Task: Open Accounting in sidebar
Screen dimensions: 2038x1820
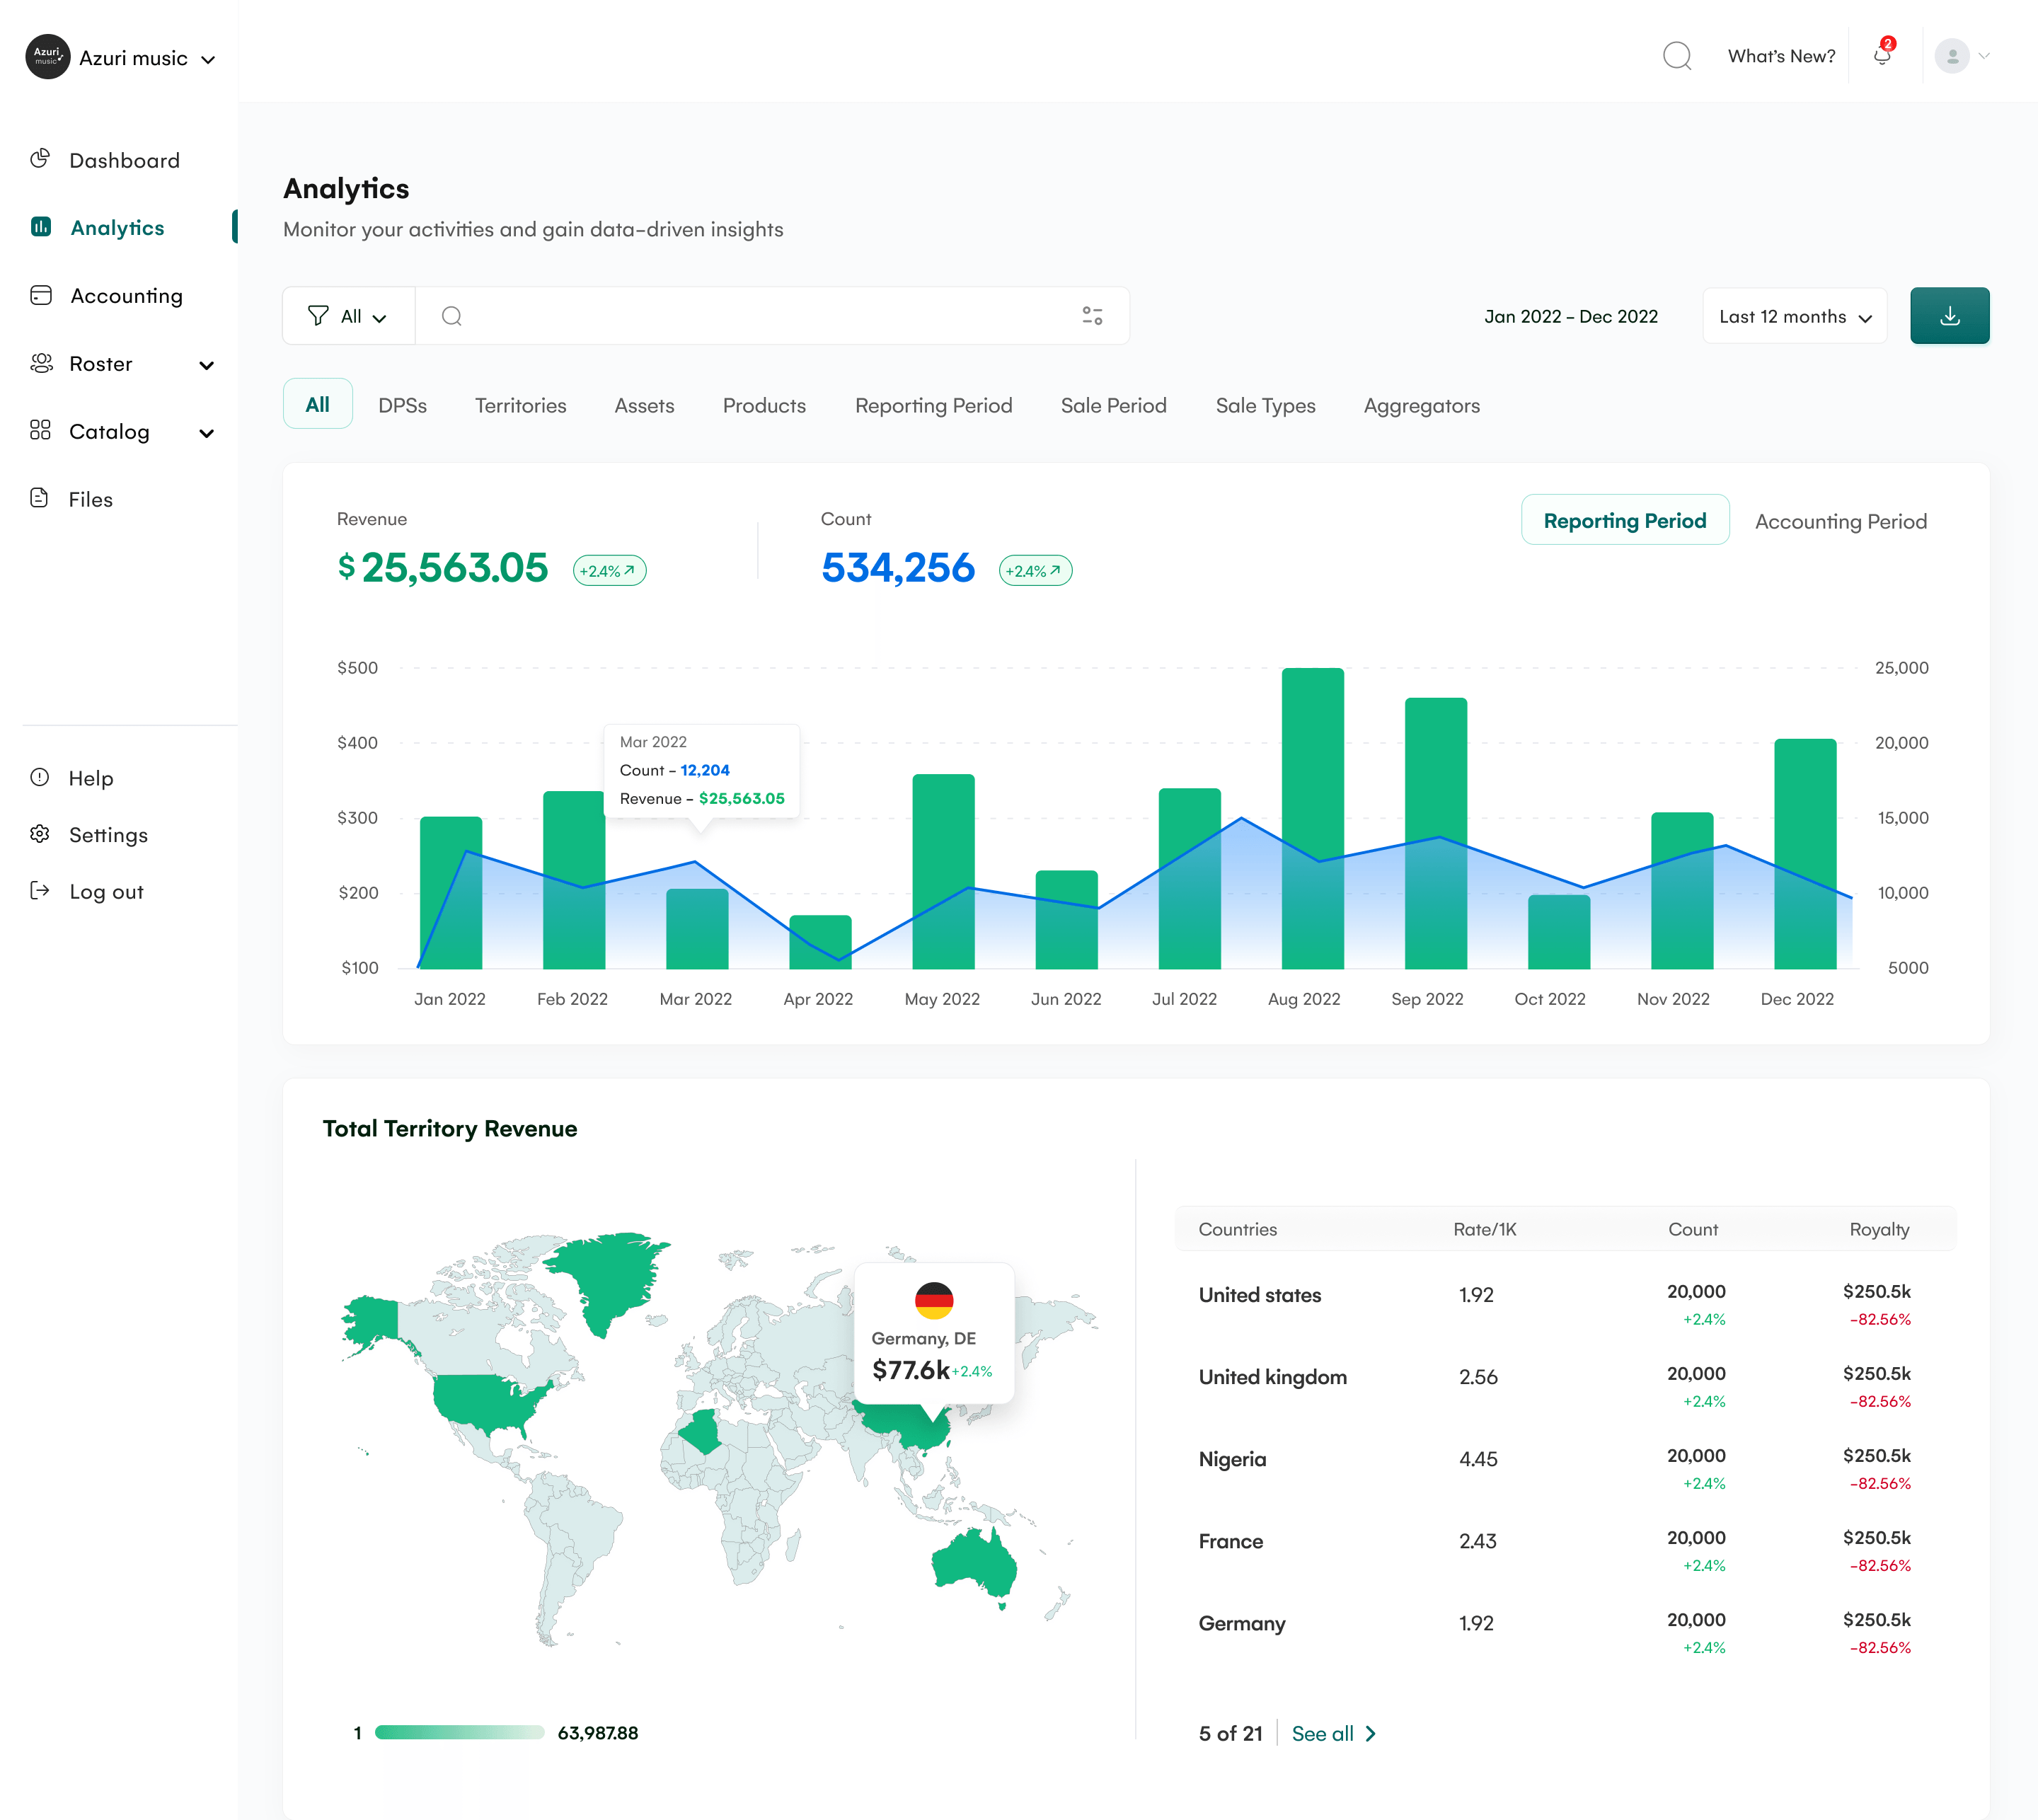Action: tap(126, 296)
